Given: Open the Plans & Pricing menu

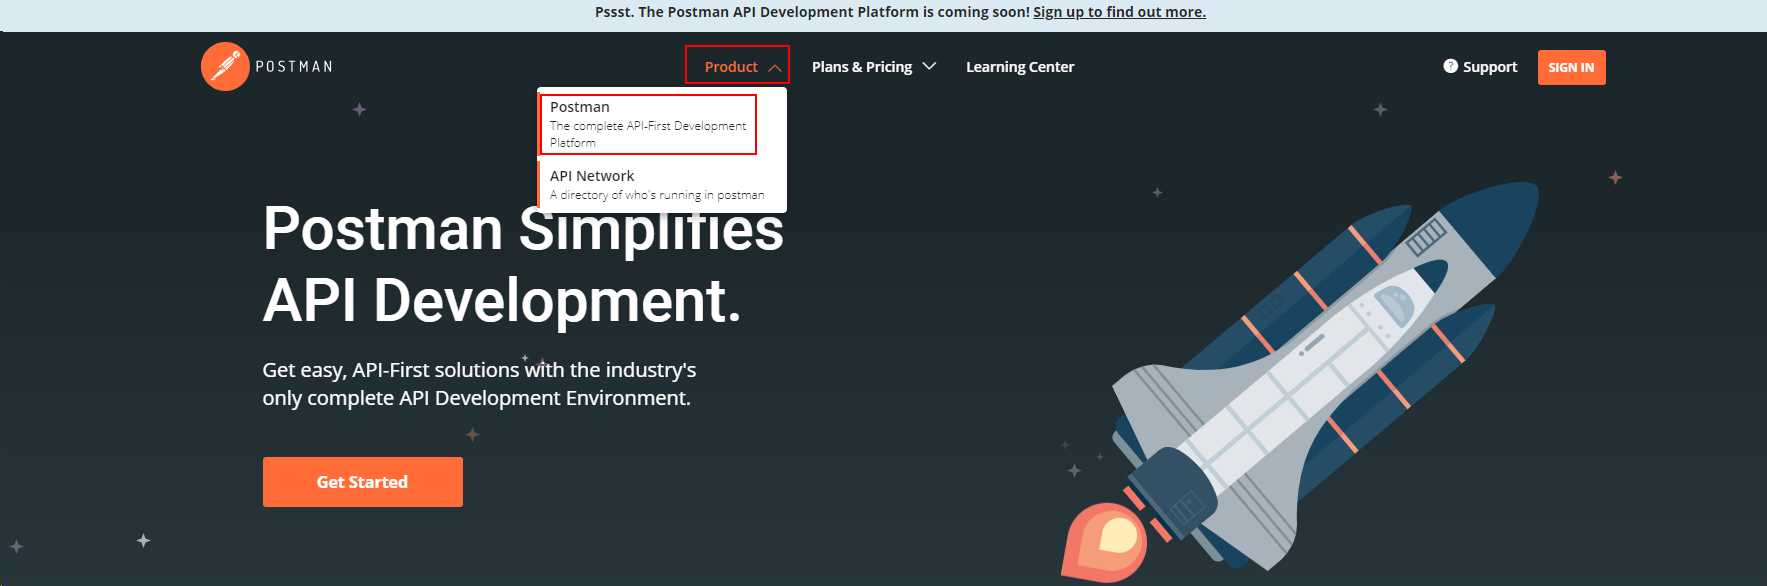Looking at the screenshot, I should (x=862, y=67).
